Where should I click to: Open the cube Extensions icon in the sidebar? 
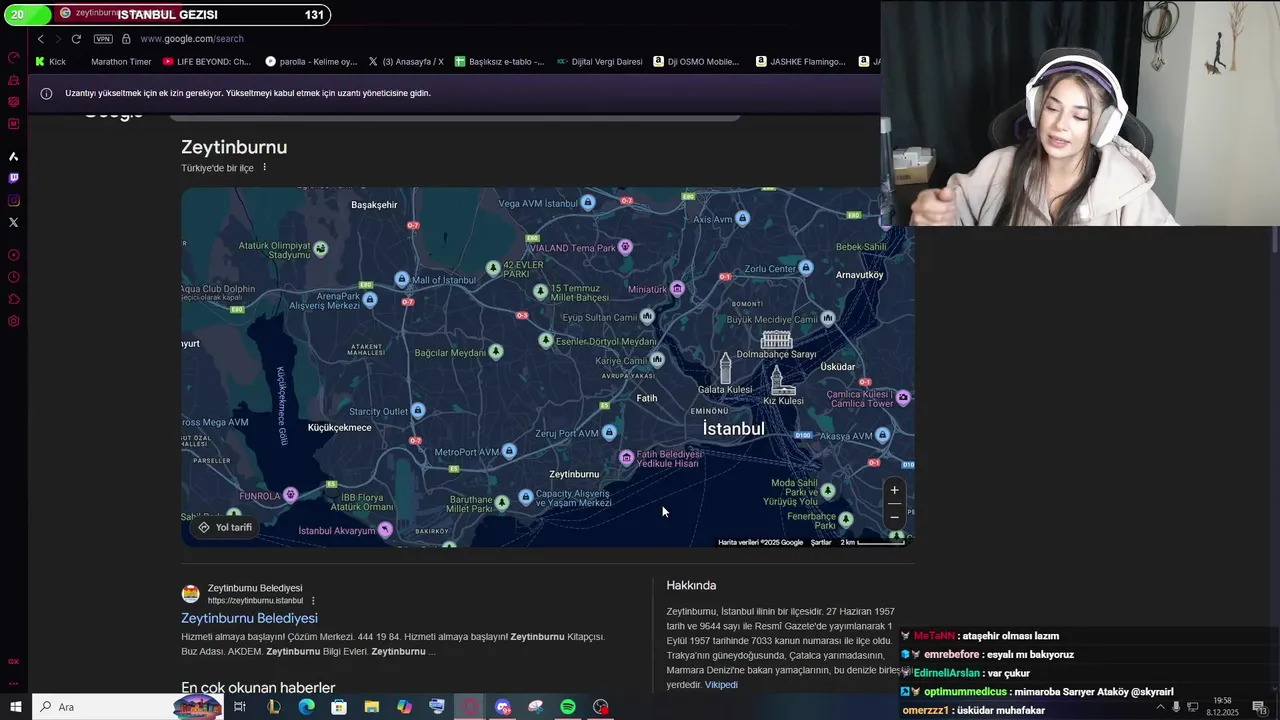click(x=14, y=299)
